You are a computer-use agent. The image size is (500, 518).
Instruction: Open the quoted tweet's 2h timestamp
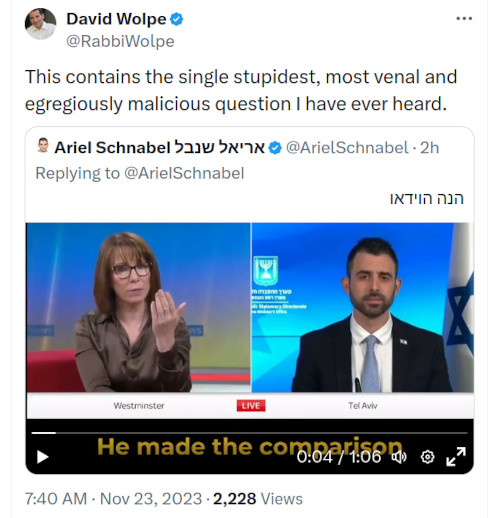(x=429, y=148)
